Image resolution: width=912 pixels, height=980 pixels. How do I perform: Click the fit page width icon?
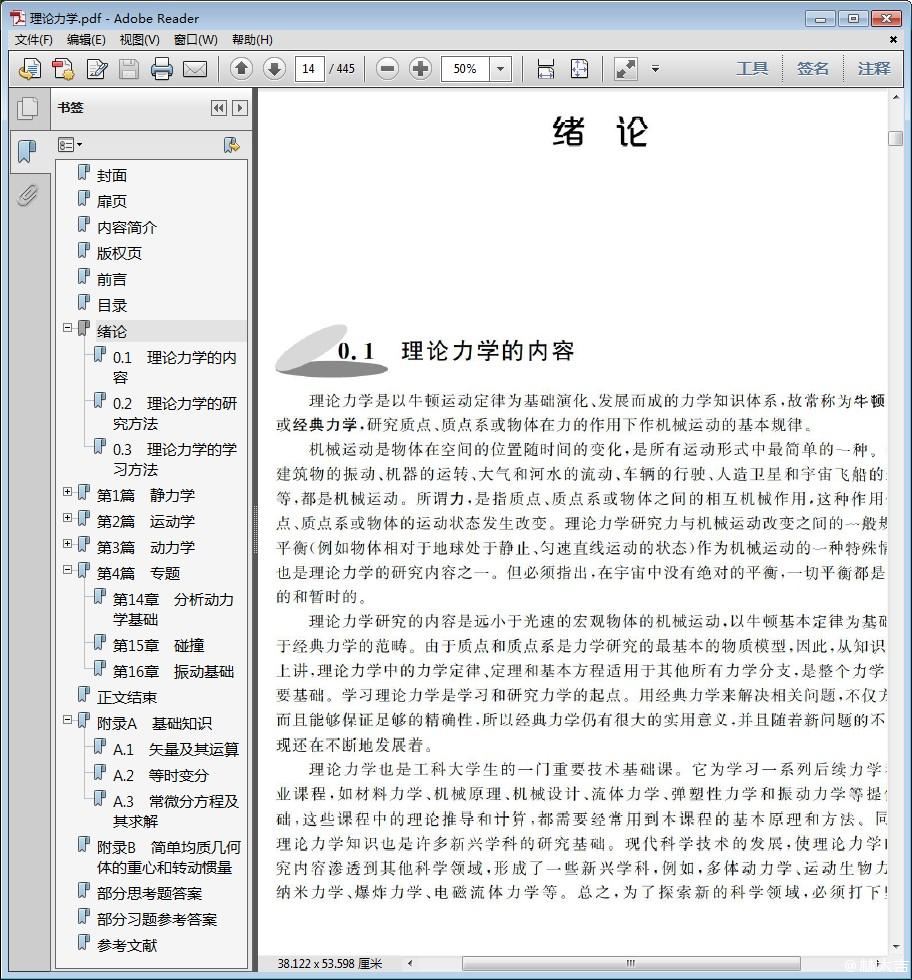545,69
